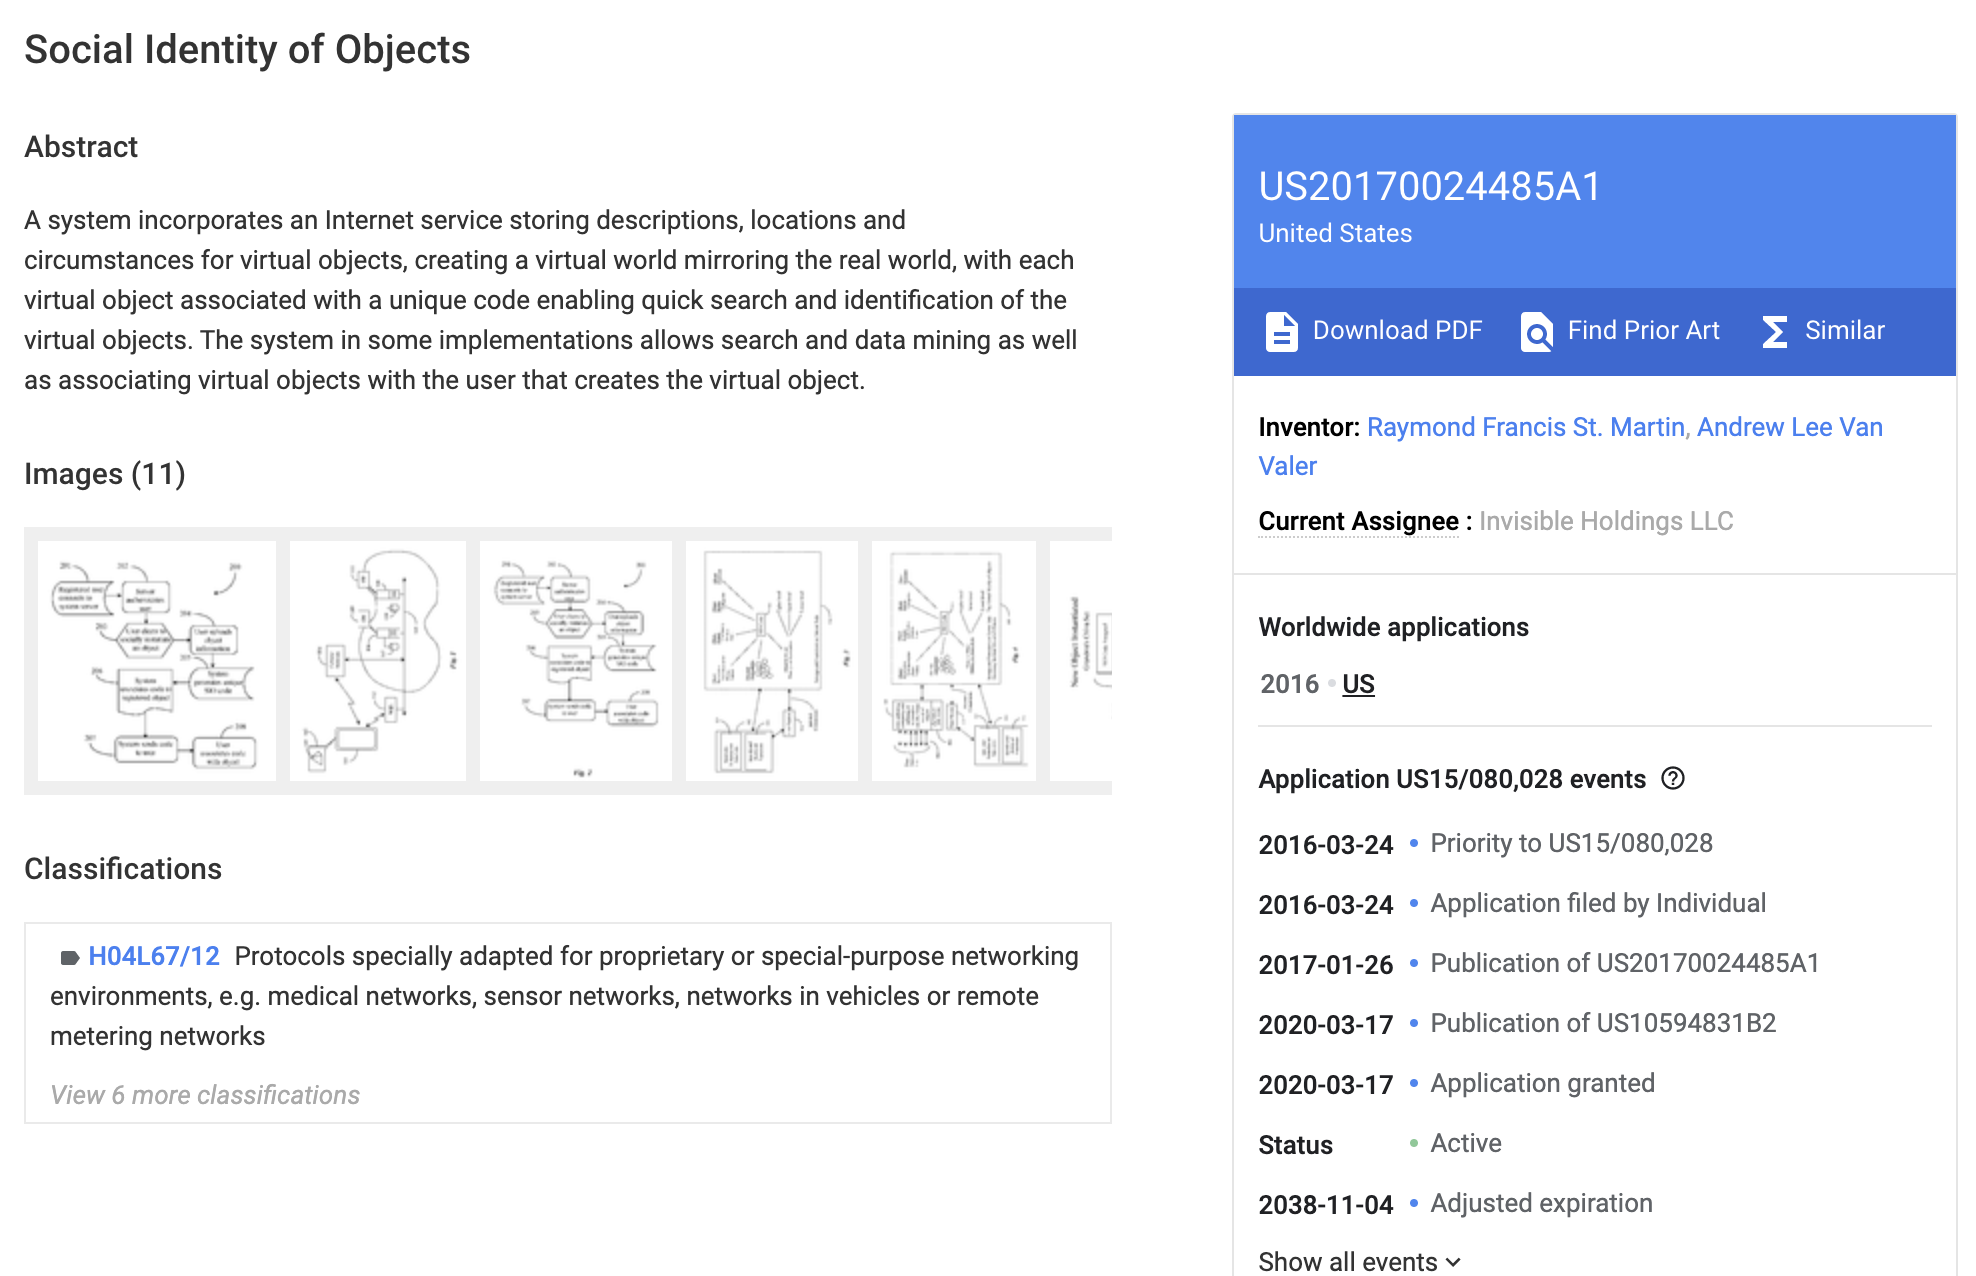Open the fifth patent figure thumbnail
This screenshot has width=1976, height=1276.
click(x=954, y=660)
